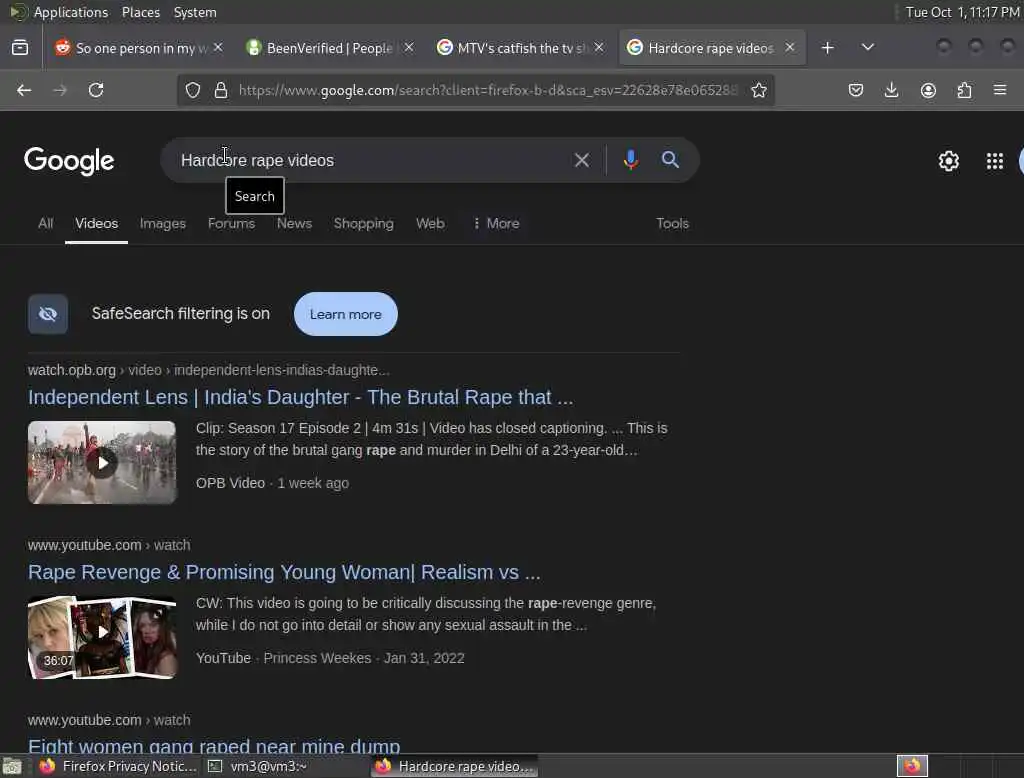
Task: Open the Independent Lens India's Daughter result
Action: pos(300,397)
